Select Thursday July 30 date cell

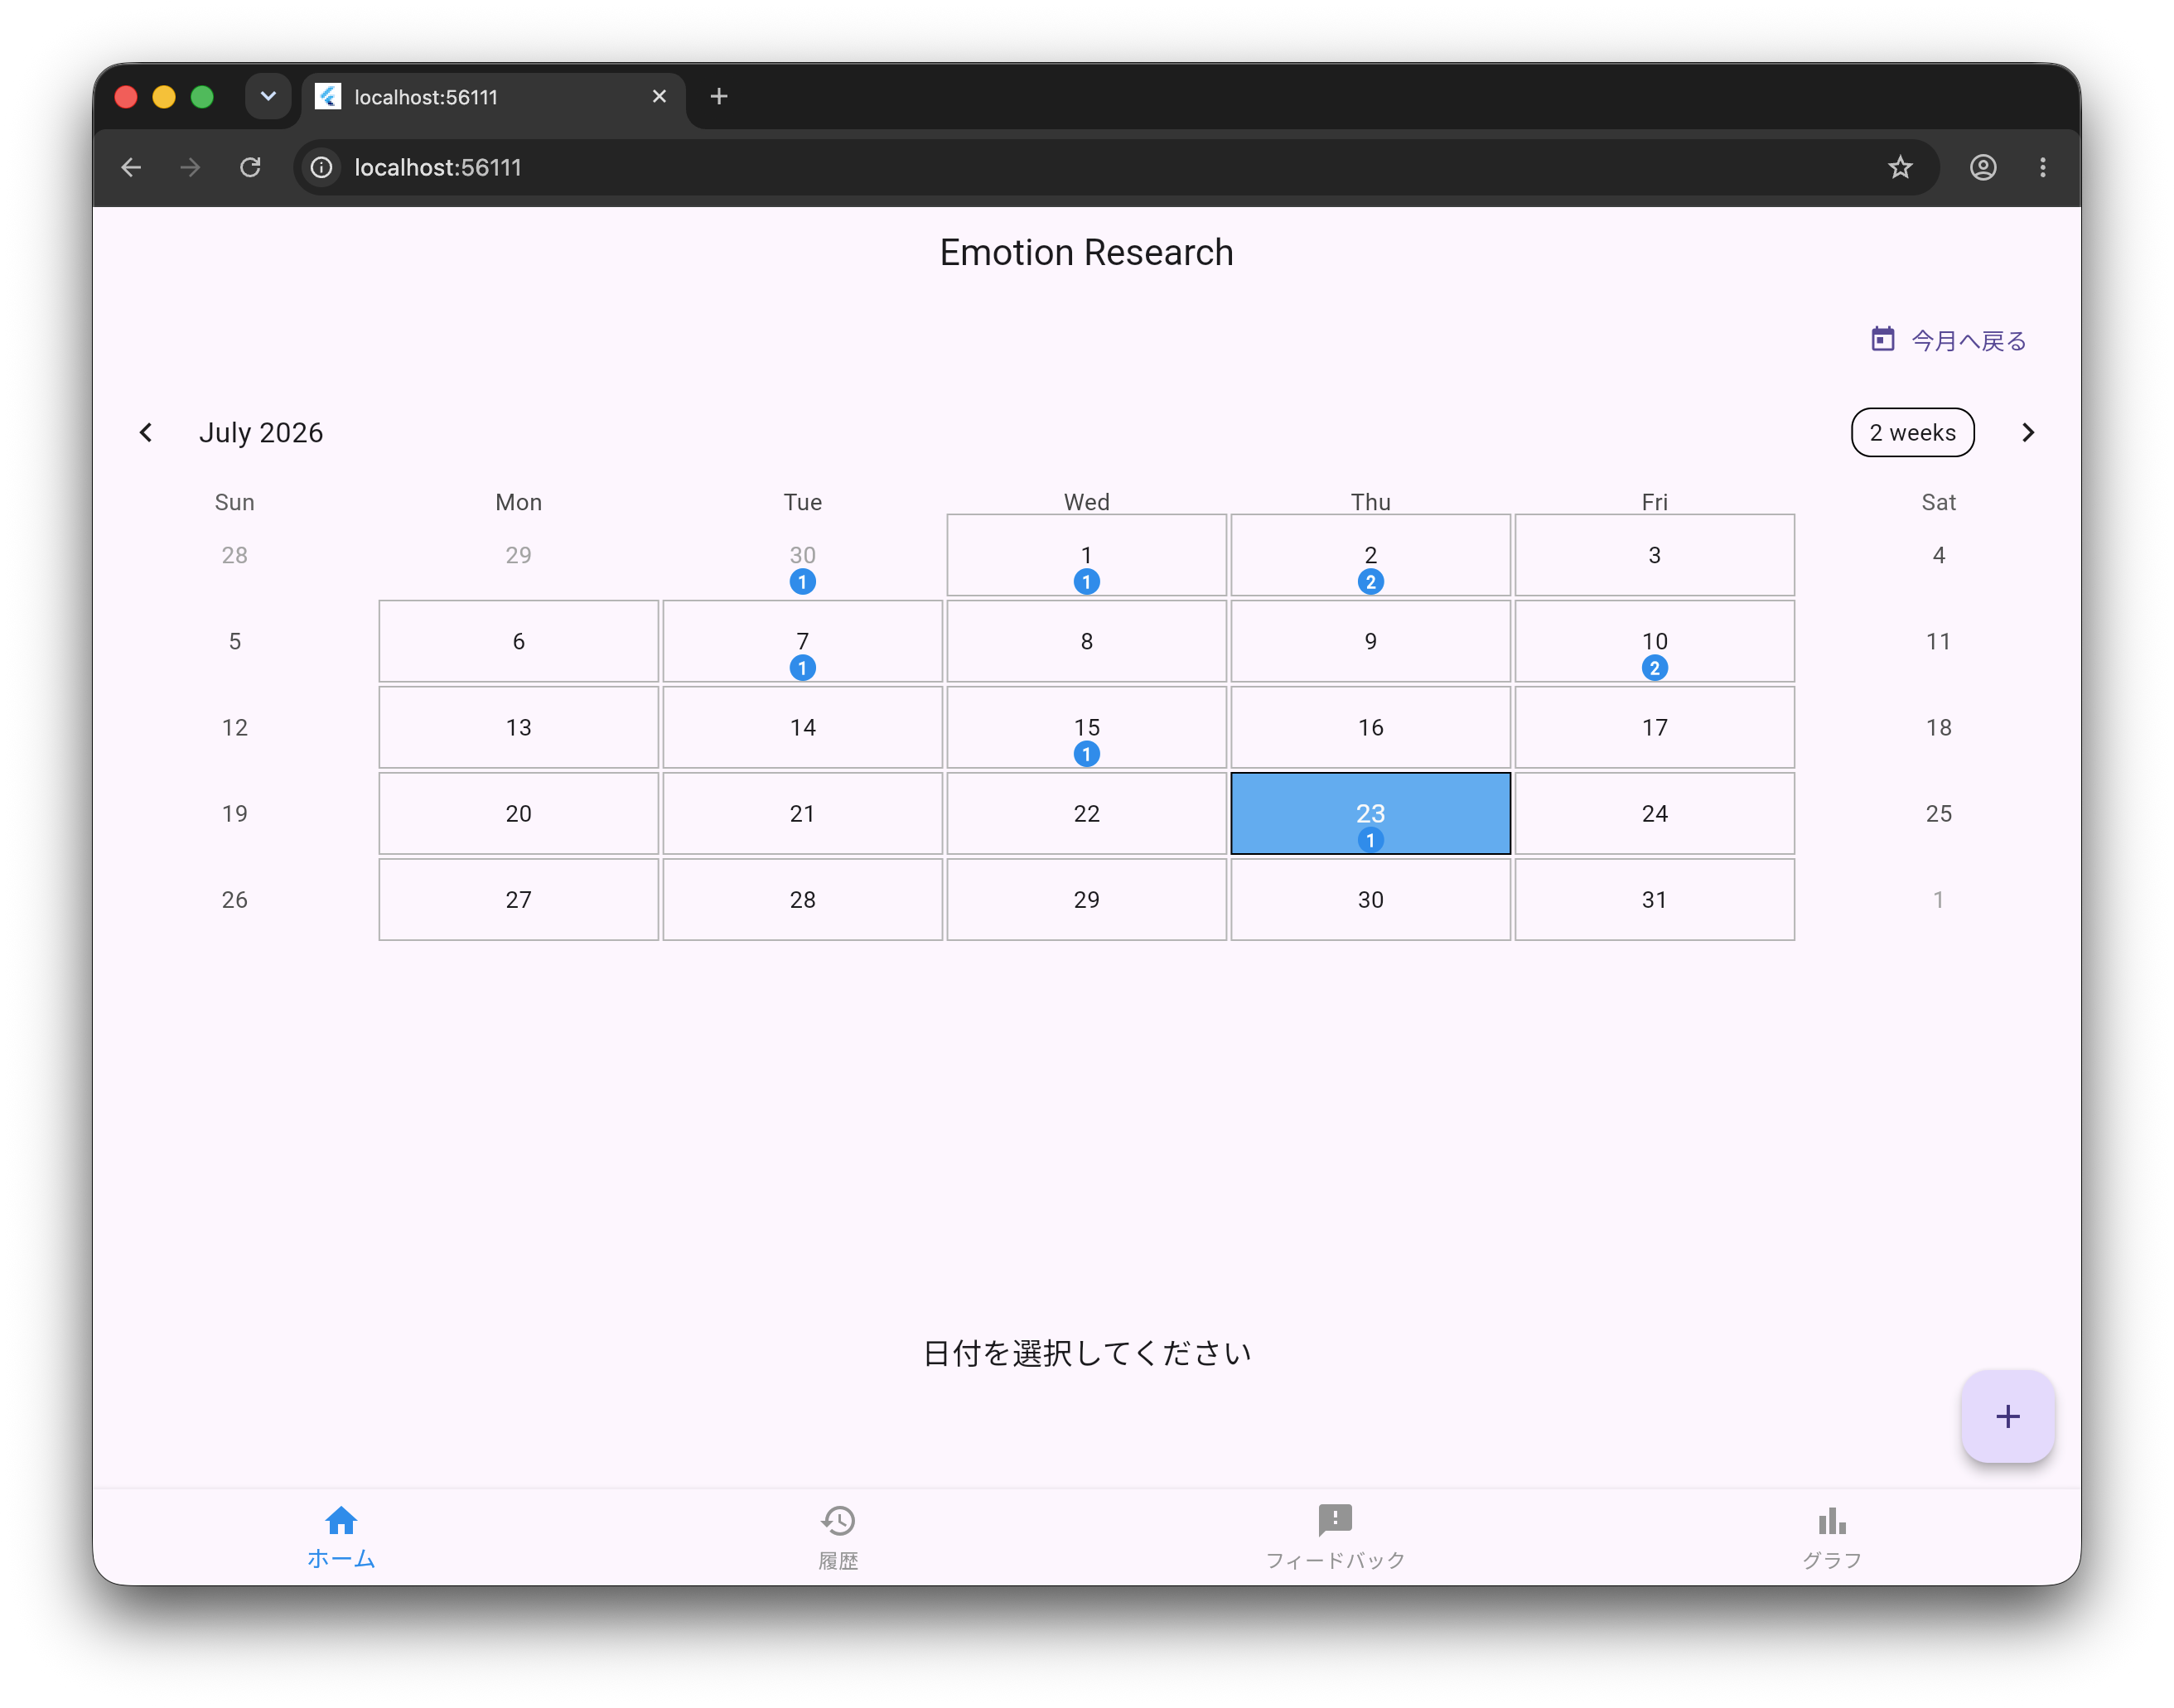pos(1370,899)
